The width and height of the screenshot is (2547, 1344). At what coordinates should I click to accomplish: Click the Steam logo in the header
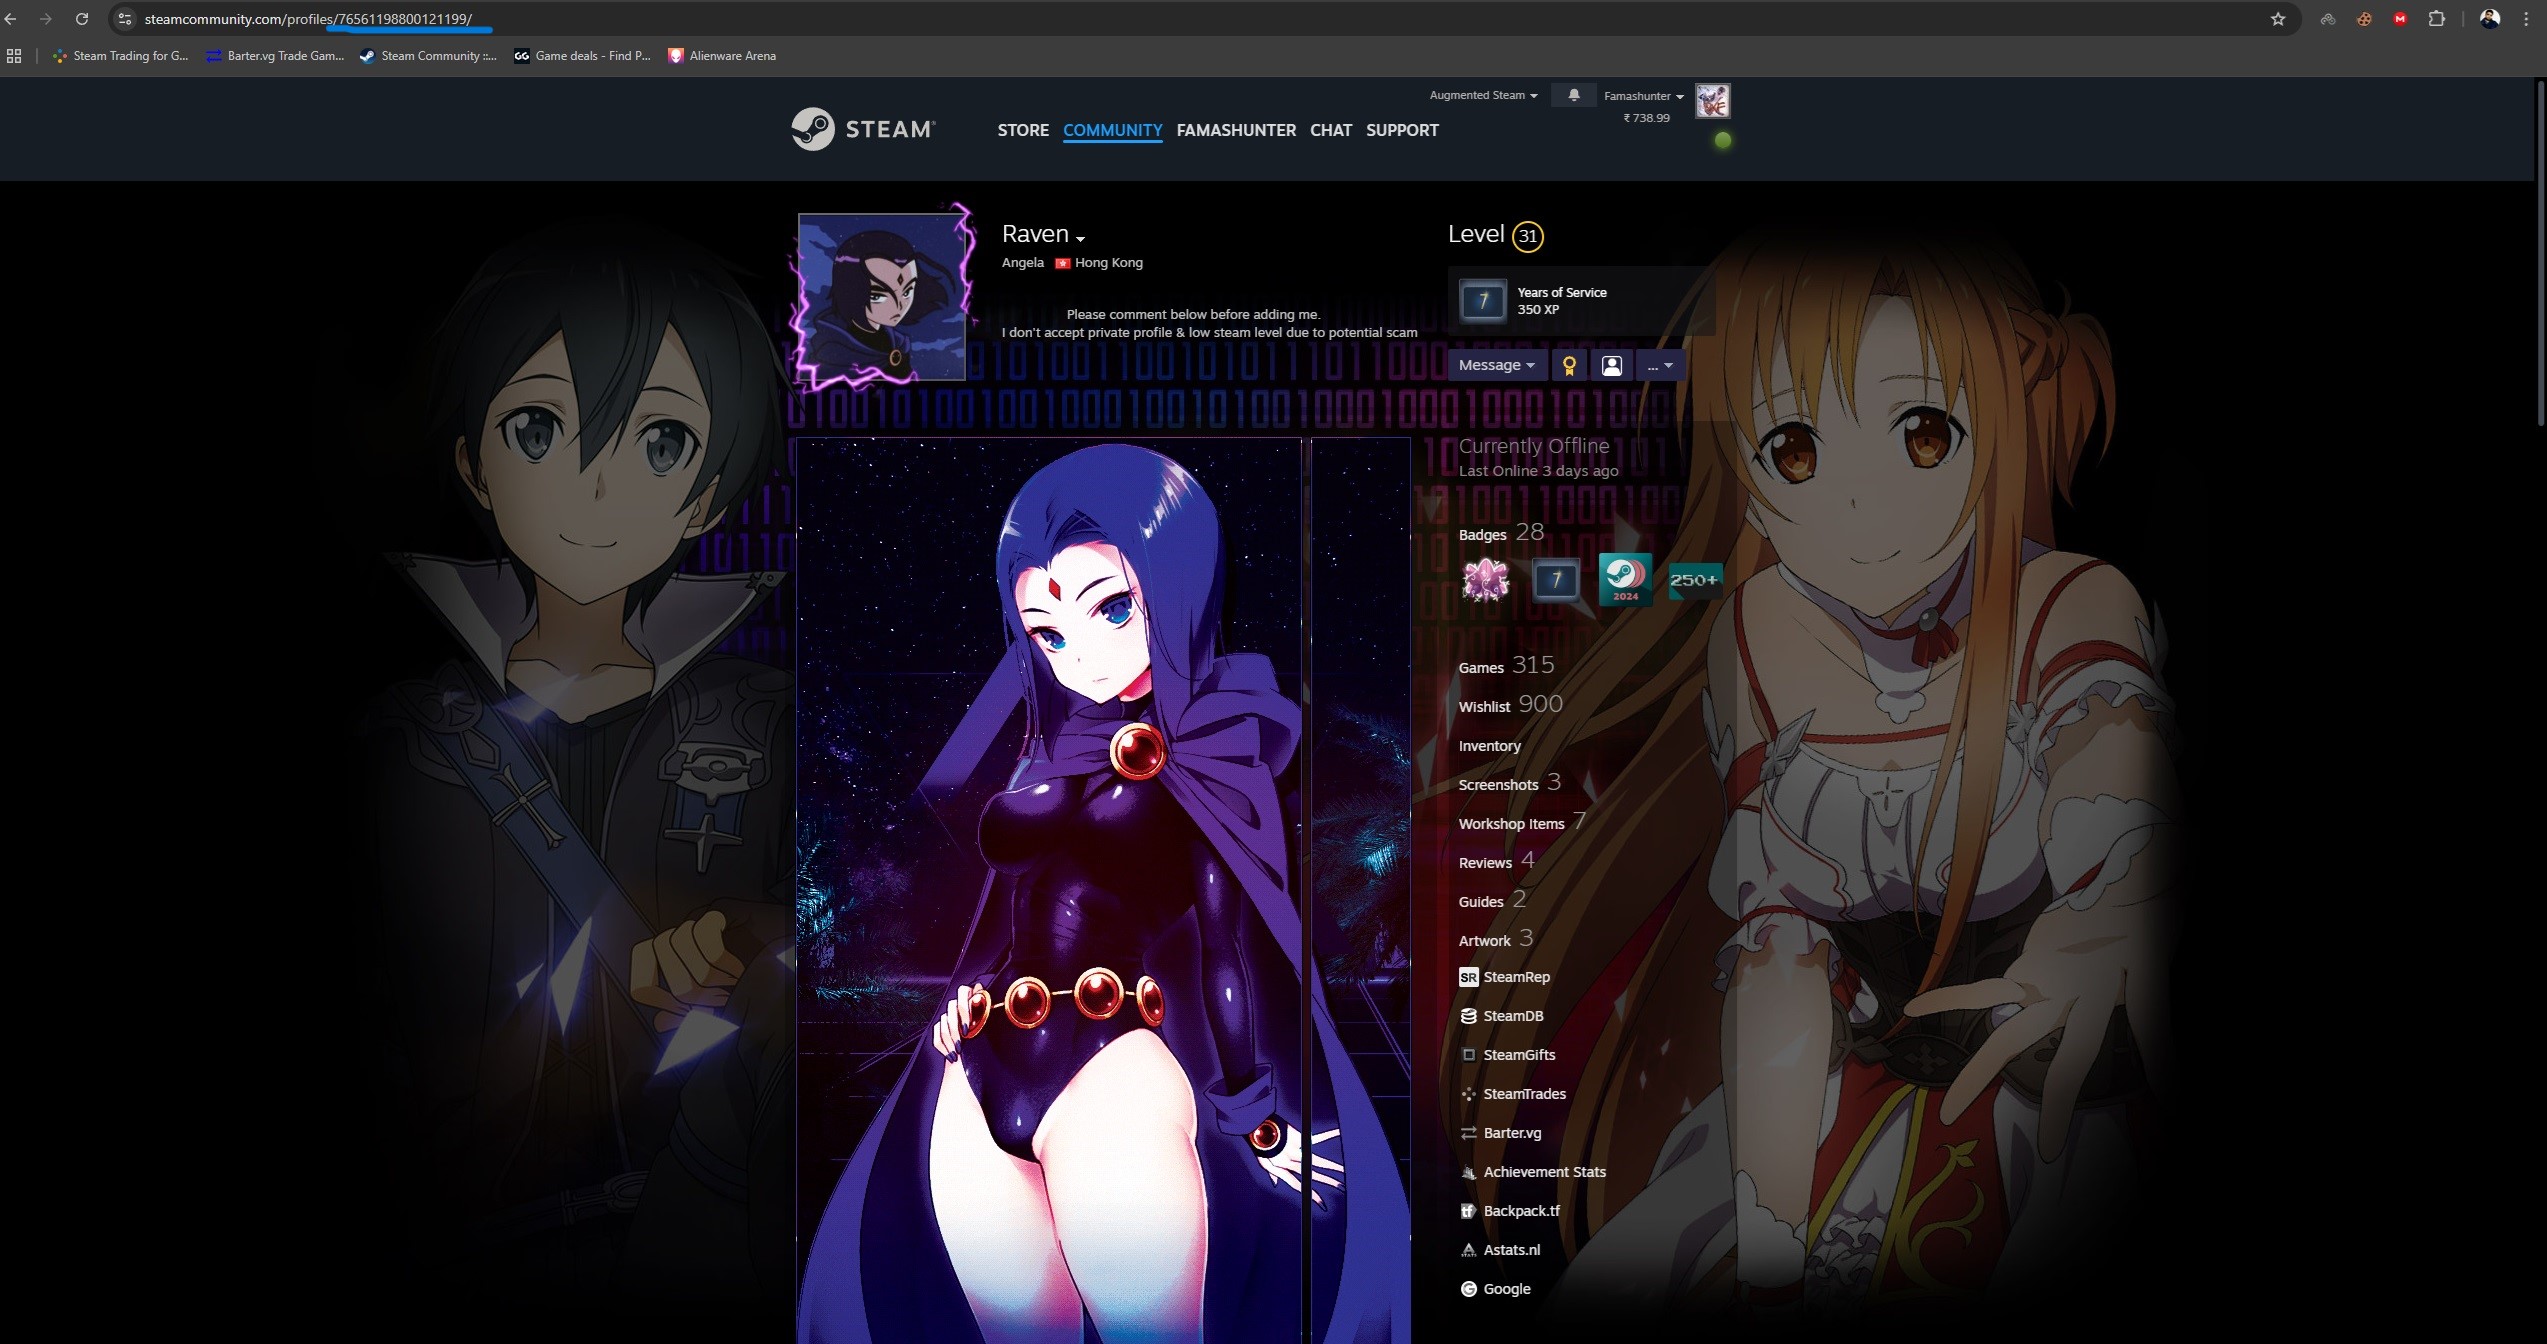click(863, 129)
